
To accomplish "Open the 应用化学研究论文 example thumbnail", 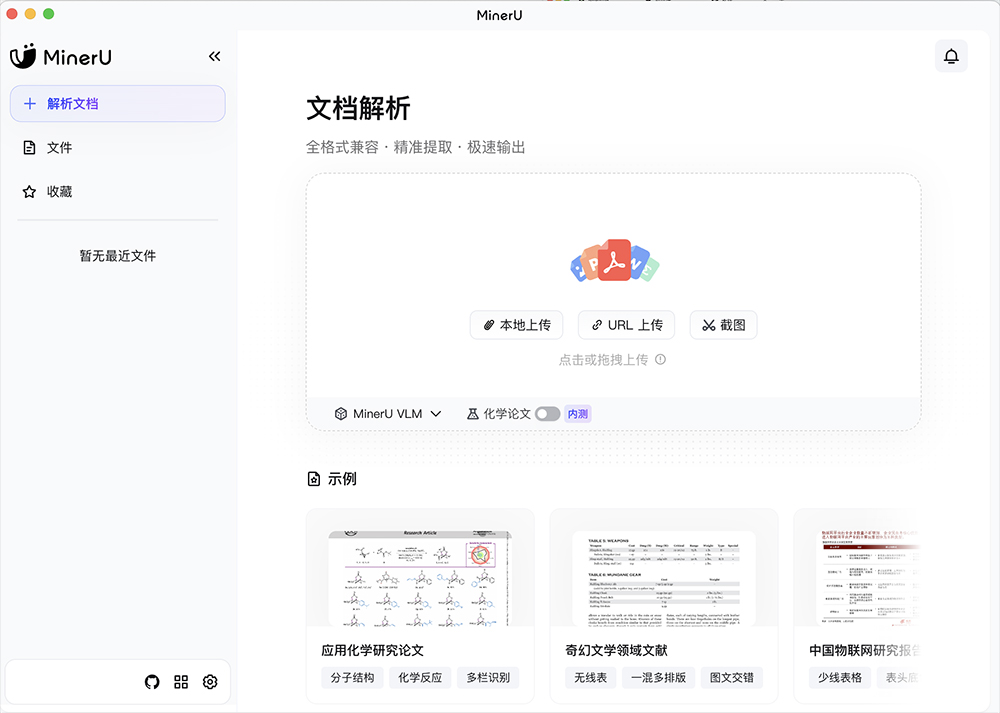I will [418, 580].
